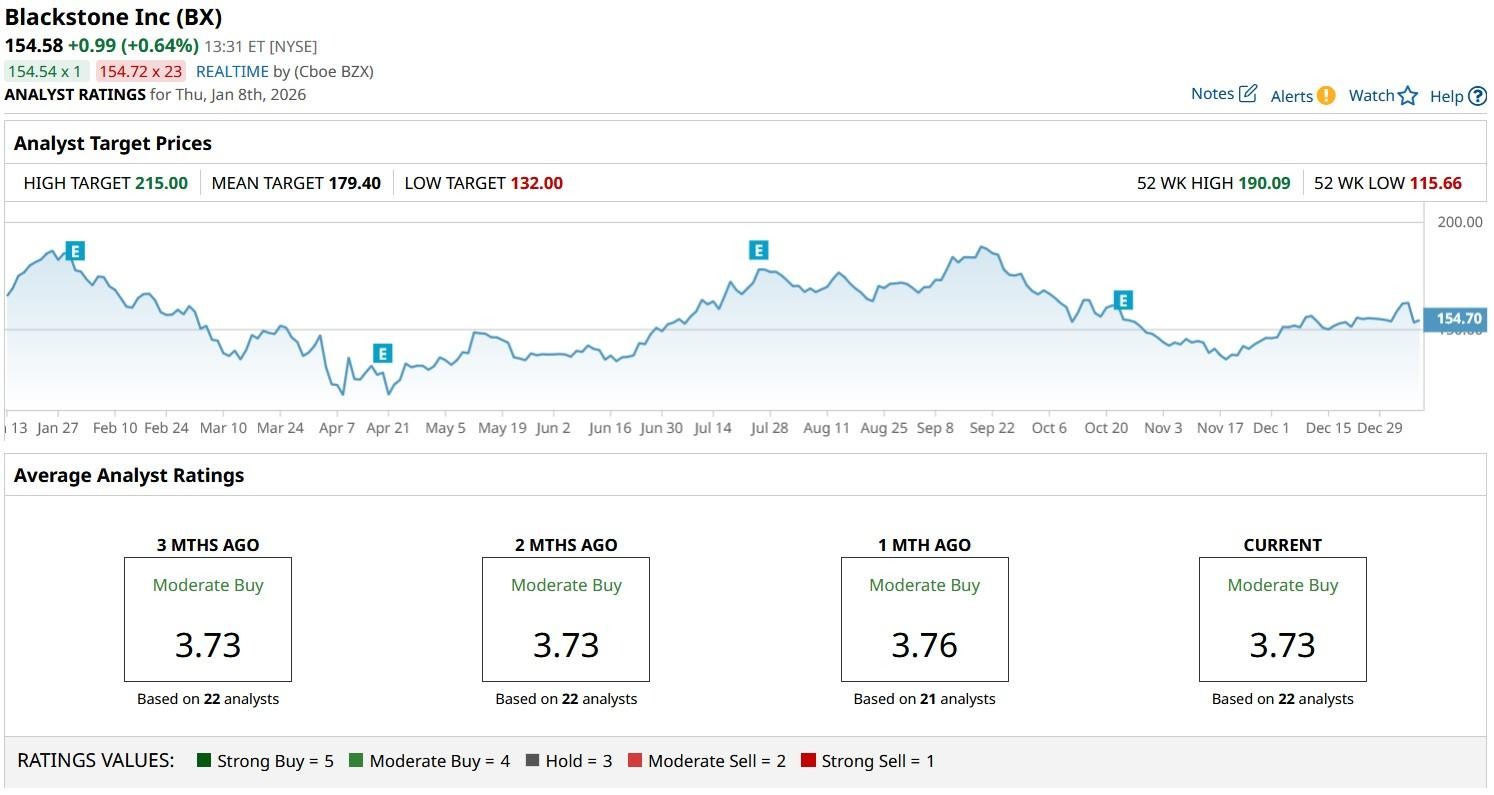The image size is (1494, 795).
Task: Select the CURRENT rating box
Action: pyautogui.click(x=1282, y=619)
